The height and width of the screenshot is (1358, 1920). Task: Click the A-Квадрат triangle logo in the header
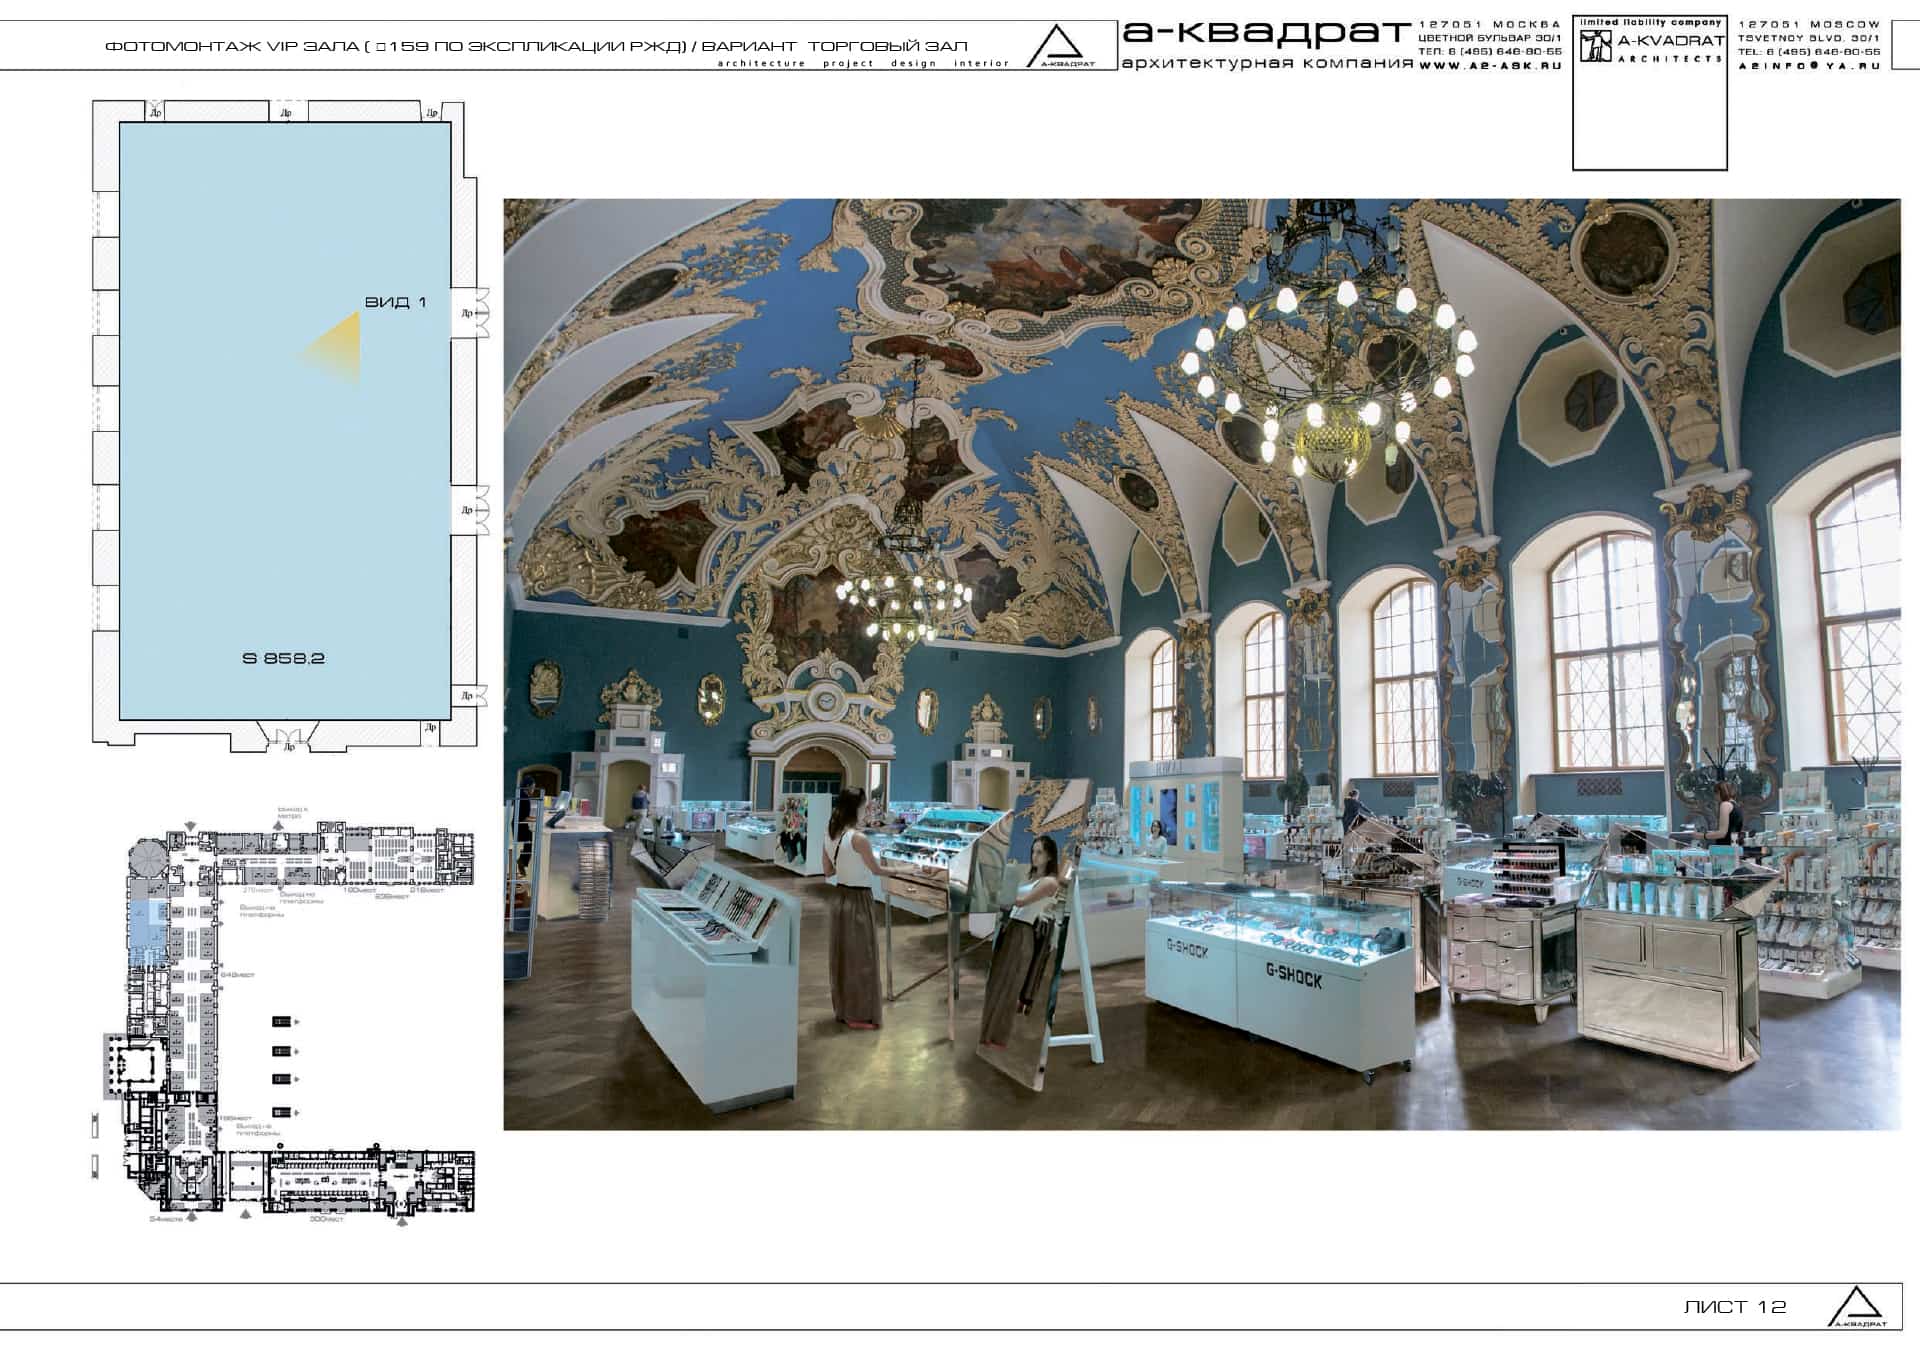coord(1060,46)
